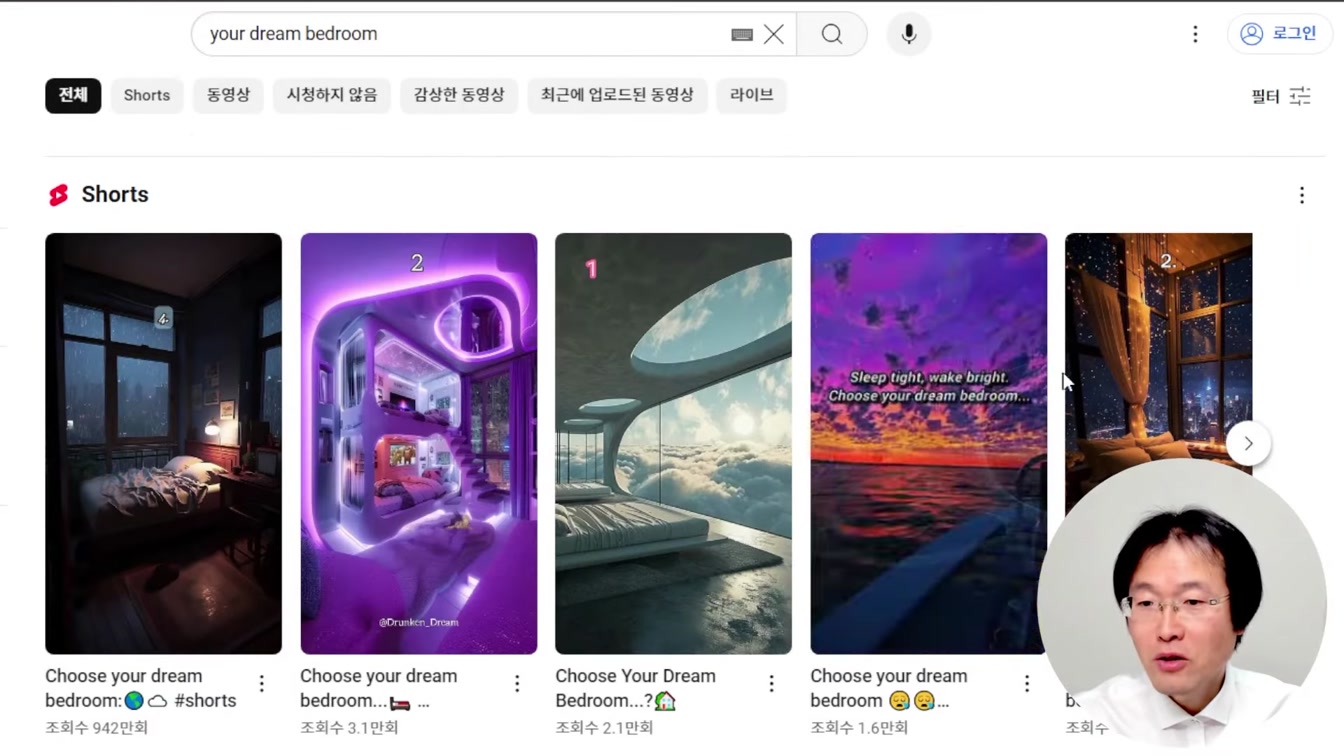Viewport: 1344px width, 756px height.
Task: Open menu for the 3.1만회 views short
Action: coord(517,684)
